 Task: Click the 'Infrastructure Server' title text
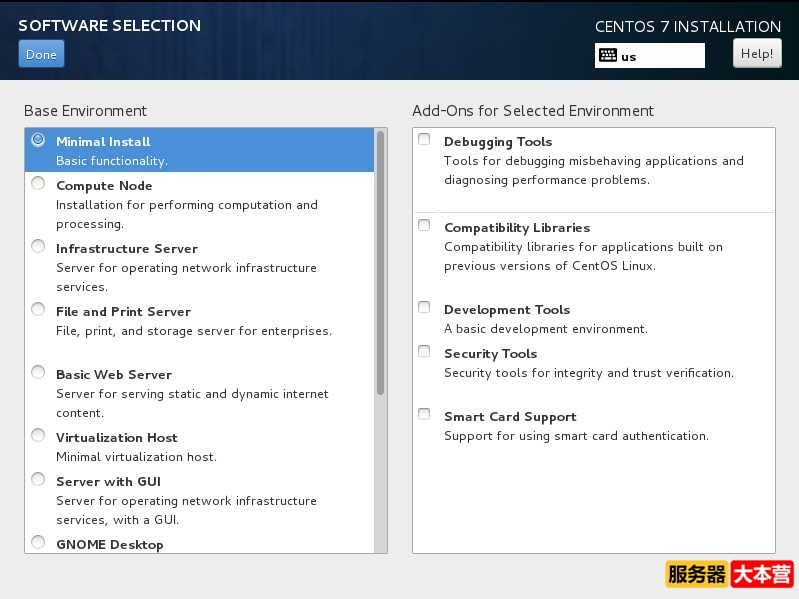coord(127,249)
